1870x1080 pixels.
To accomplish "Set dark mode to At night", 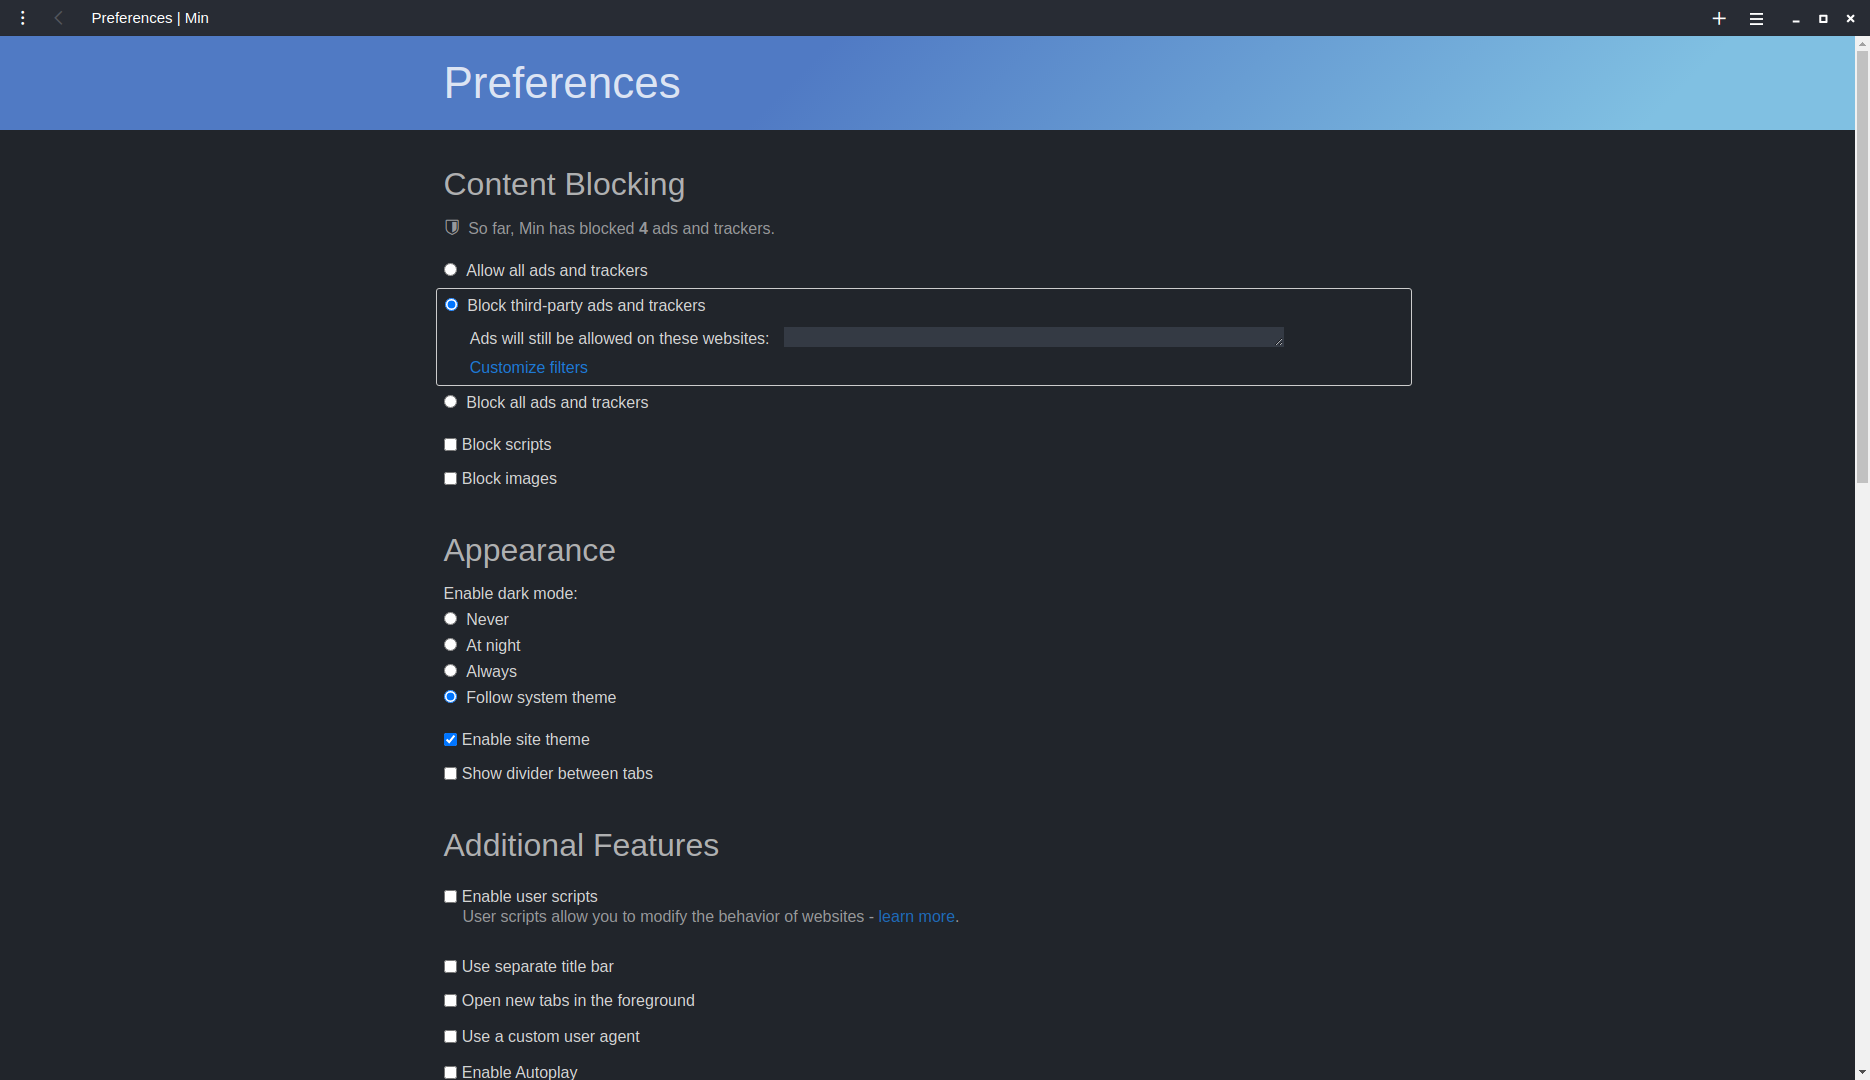I will [x=450, y=644].
